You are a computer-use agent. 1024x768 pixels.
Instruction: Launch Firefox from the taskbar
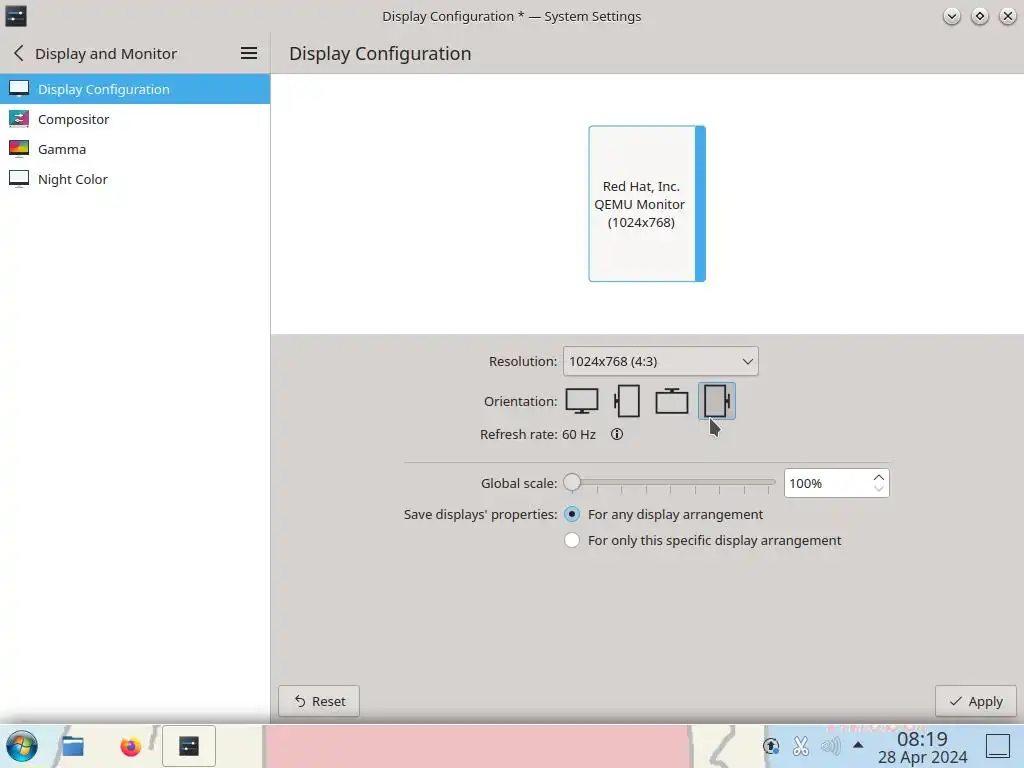tap(131, 746)
